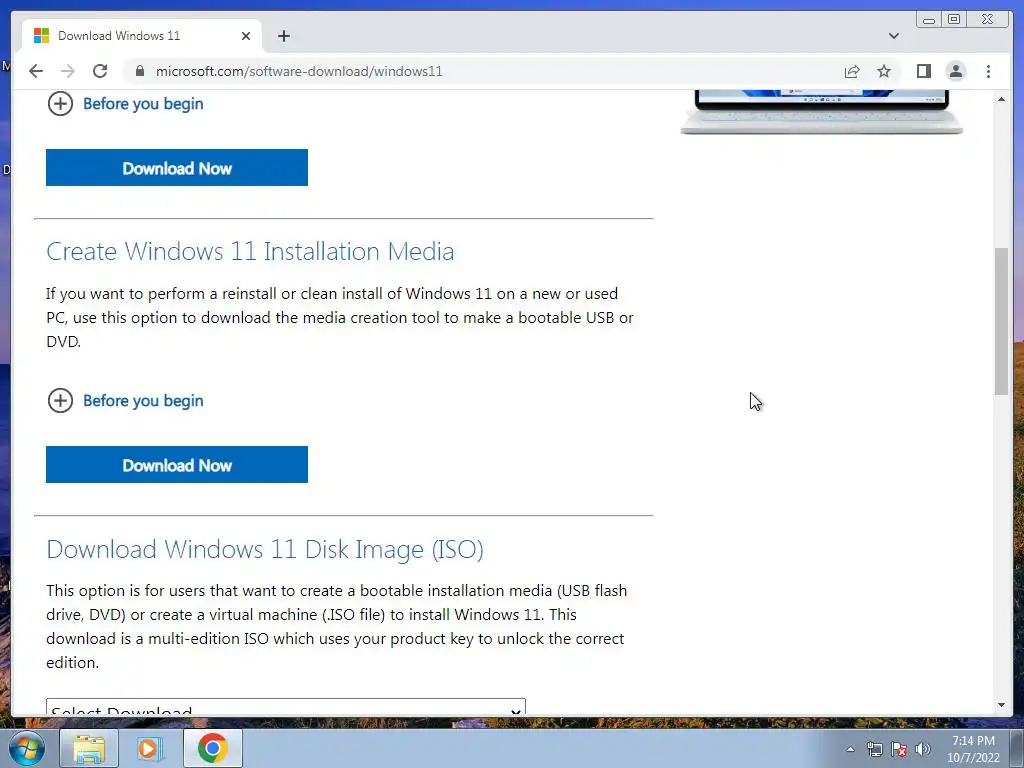Minimize the Chrome window
This screenshot has height=768, width=1024.
(928, 20)
